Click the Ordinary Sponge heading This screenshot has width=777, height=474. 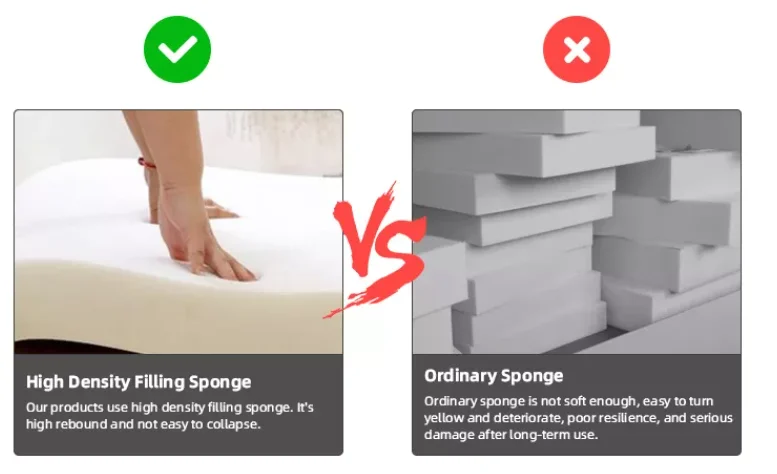[x=494, y=375]
